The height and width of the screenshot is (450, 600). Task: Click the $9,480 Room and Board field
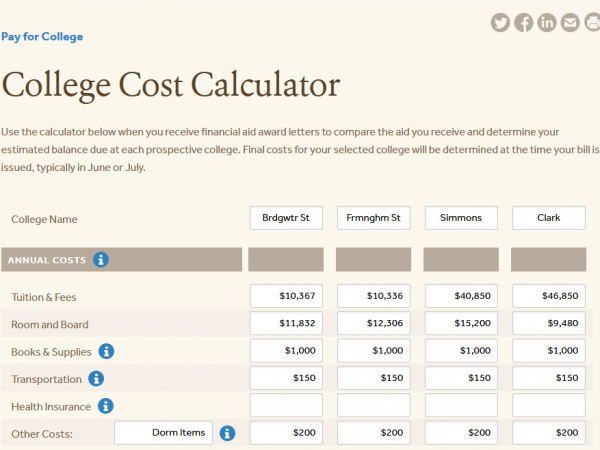click(549, 324)
